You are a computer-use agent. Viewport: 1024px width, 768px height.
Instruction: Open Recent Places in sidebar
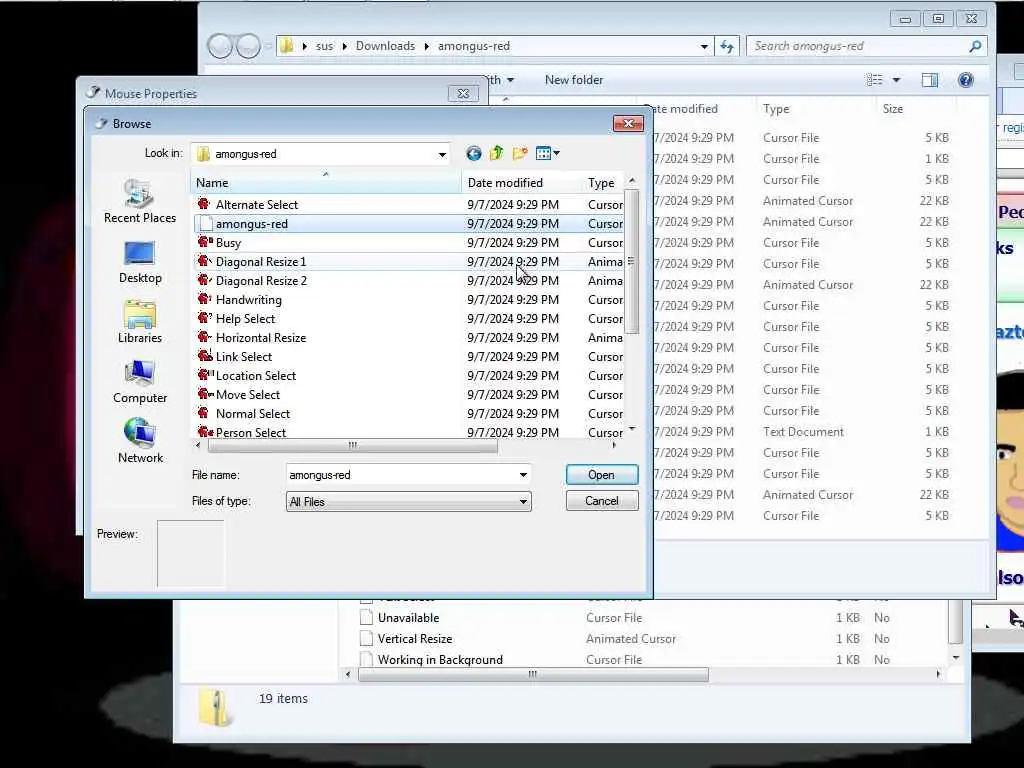click(140, 201)
